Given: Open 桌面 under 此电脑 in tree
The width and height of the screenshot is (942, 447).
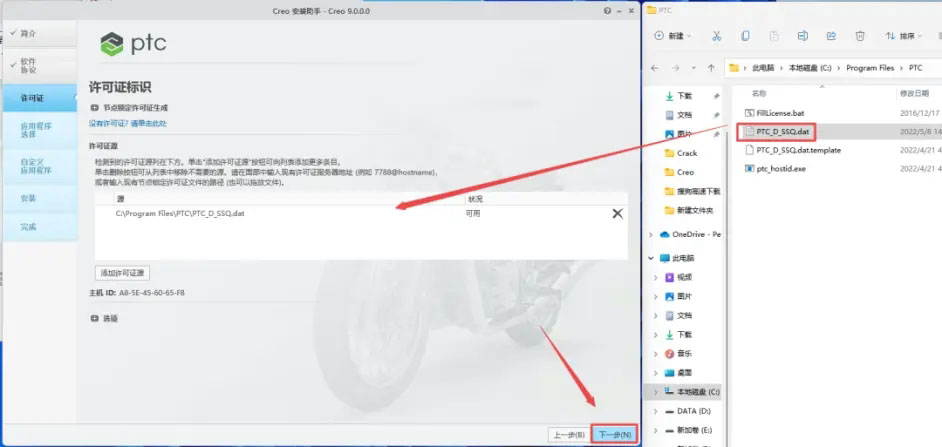Looking at the screenshot, I should [685, 373].
